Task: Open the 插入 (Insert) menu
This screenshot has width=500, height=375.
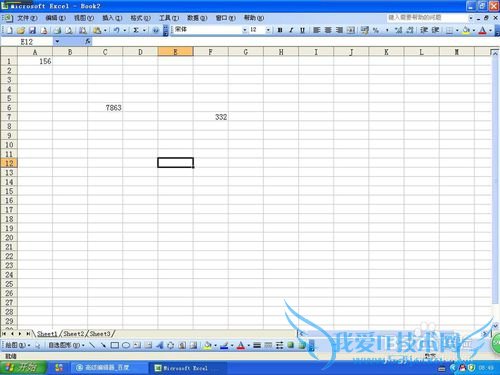Action: coord(112,18)
